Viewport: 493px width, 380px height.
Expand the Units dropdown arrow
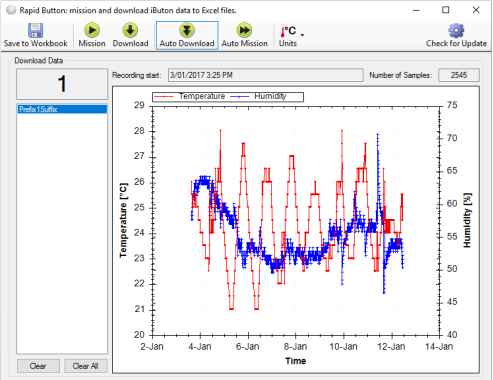click(302, 35)
